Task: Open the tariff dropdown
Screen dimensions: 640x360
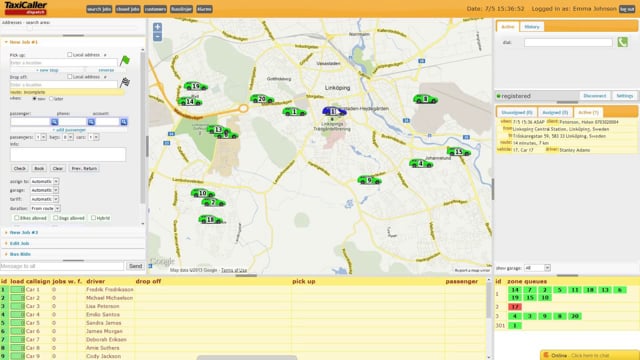Action: point(44,199)
